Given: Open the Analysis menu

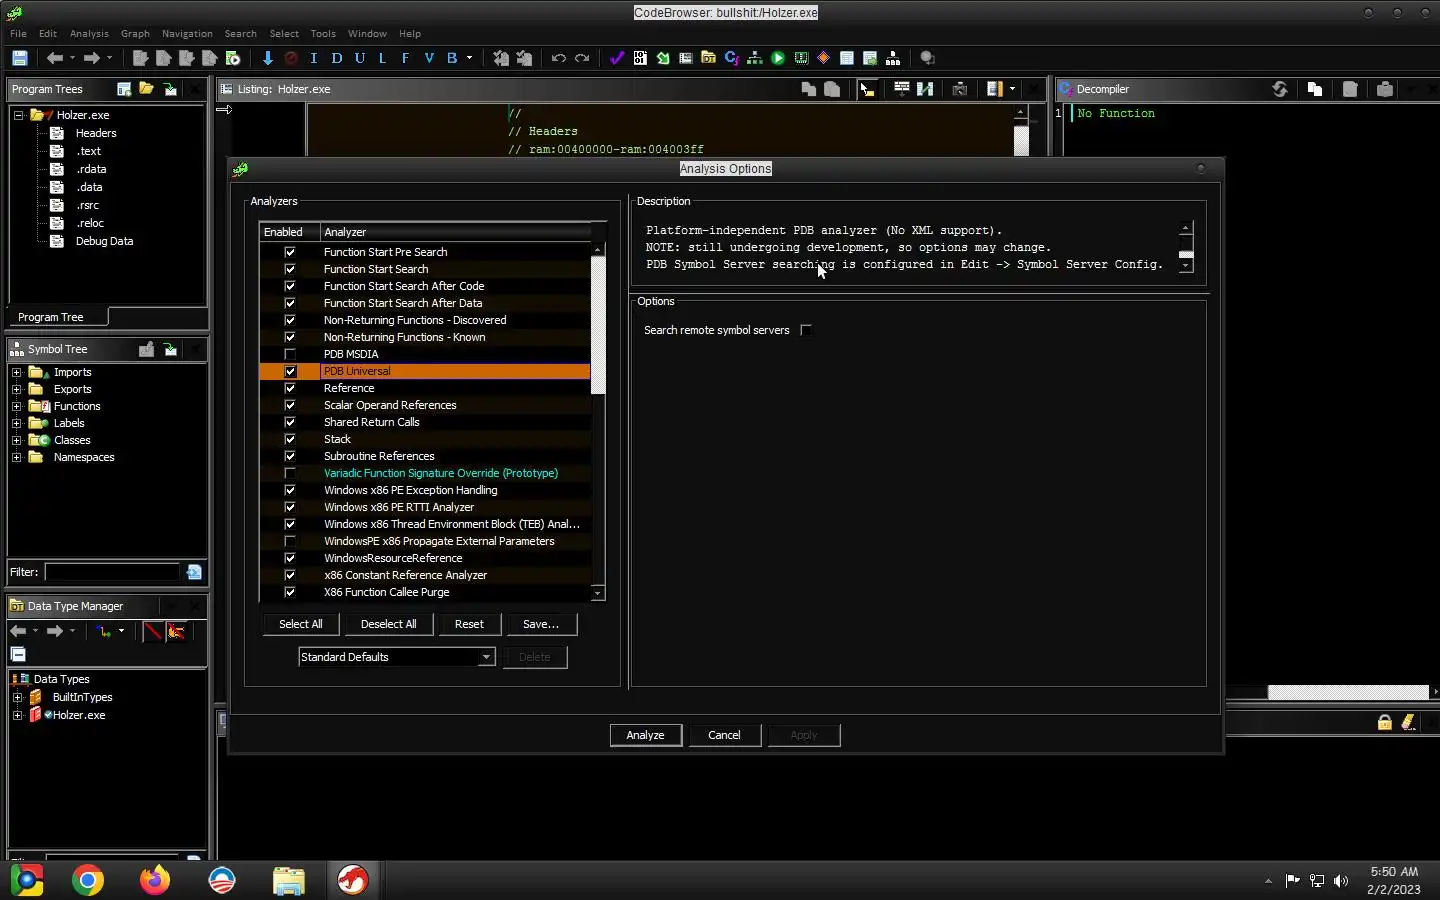Looking at the screenshot, I should pos(89,33).
